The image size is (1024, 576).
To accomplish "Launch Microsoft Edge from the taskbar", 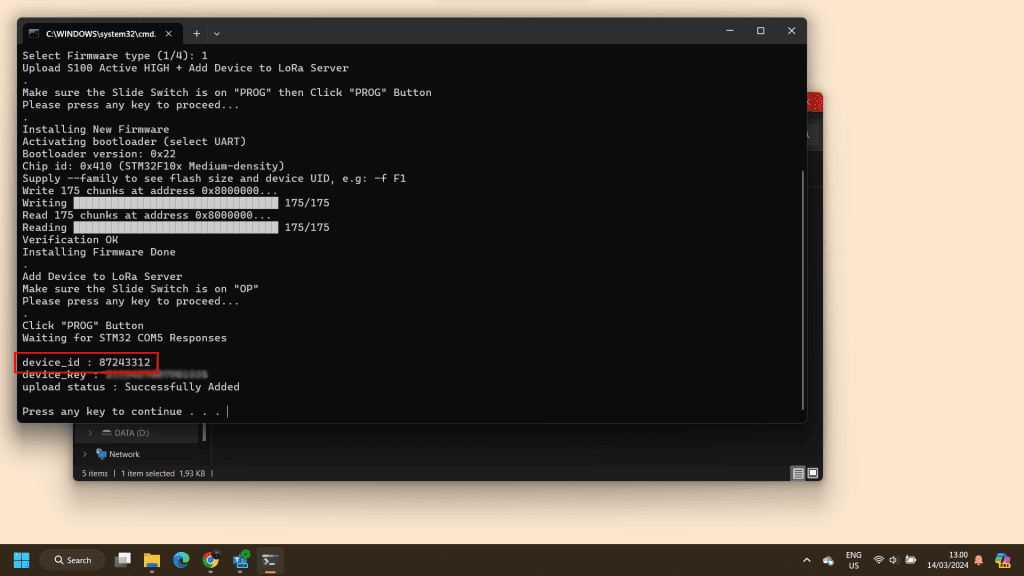I will (181, 560).
